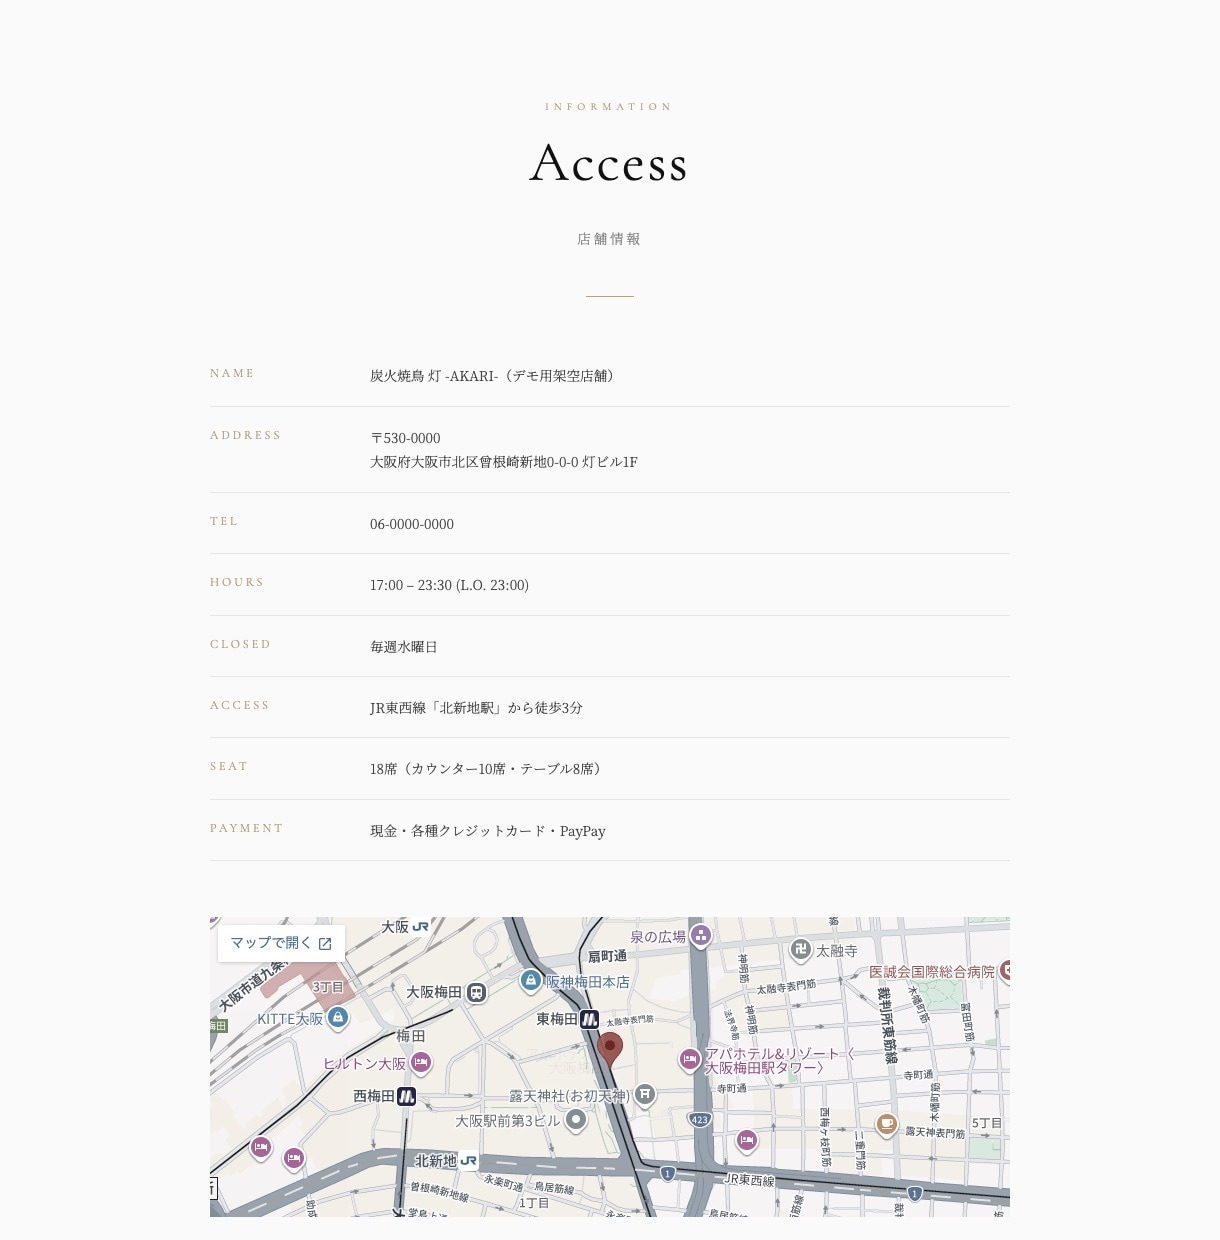The image size is (1220, 1240).
Task: Click the address line 大阪府大阪市北区曾根崎新地0-0-0
Action: coord(474,462)
